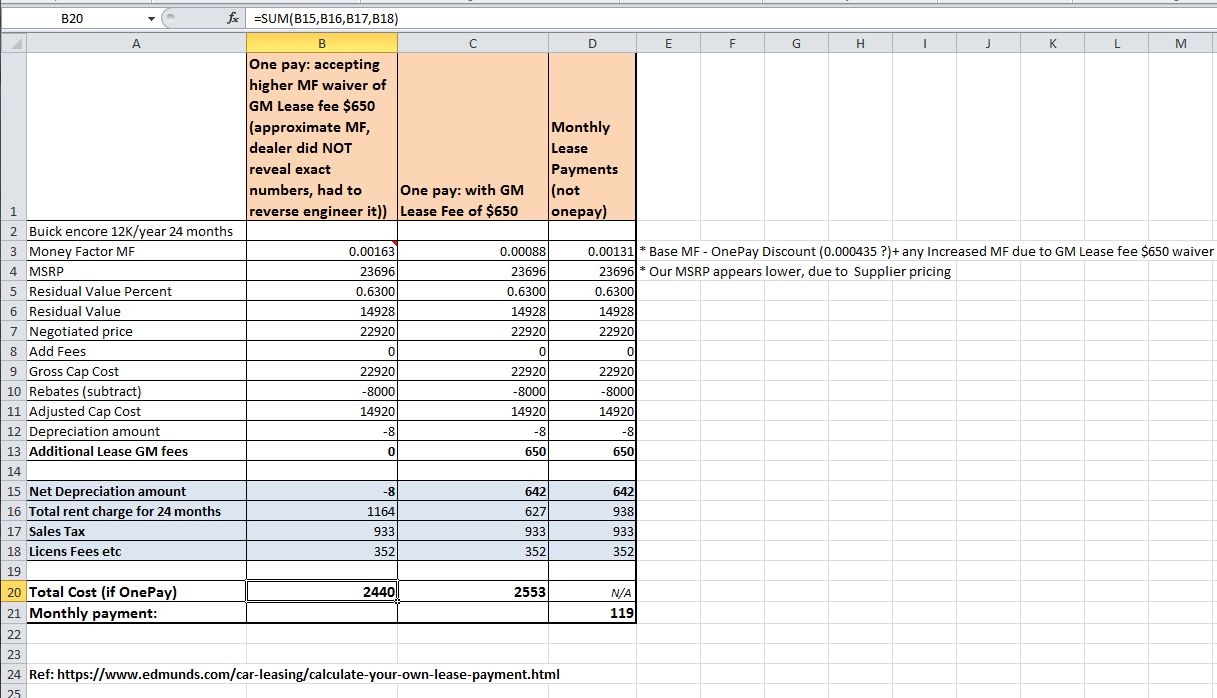Select the 'Buick encore 12K/year 24 months' cell
The height and width of the screenshot is (698, 1217).
point(136,231)
